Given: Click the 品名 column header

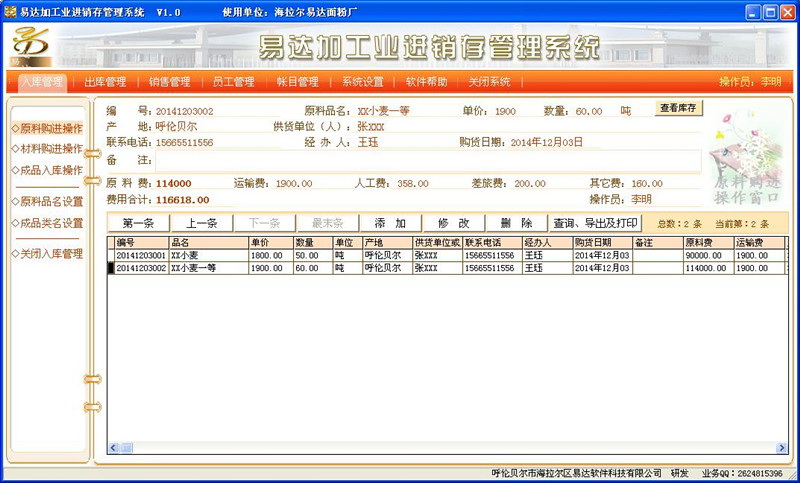Looking at the screenshot, I should [x=209, y=243].
